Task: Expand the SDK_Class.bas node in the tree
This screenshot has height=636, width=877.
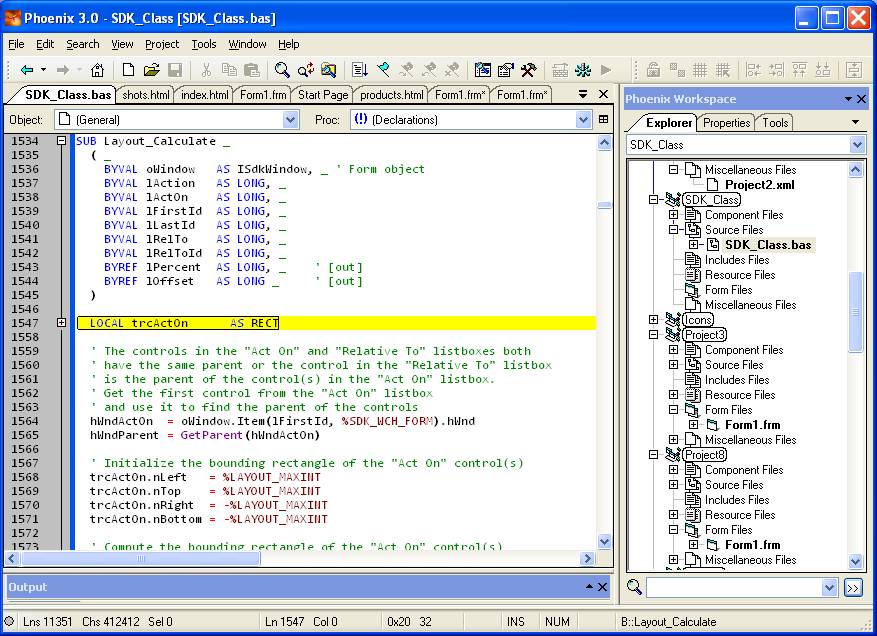Action: pos(694,244)
